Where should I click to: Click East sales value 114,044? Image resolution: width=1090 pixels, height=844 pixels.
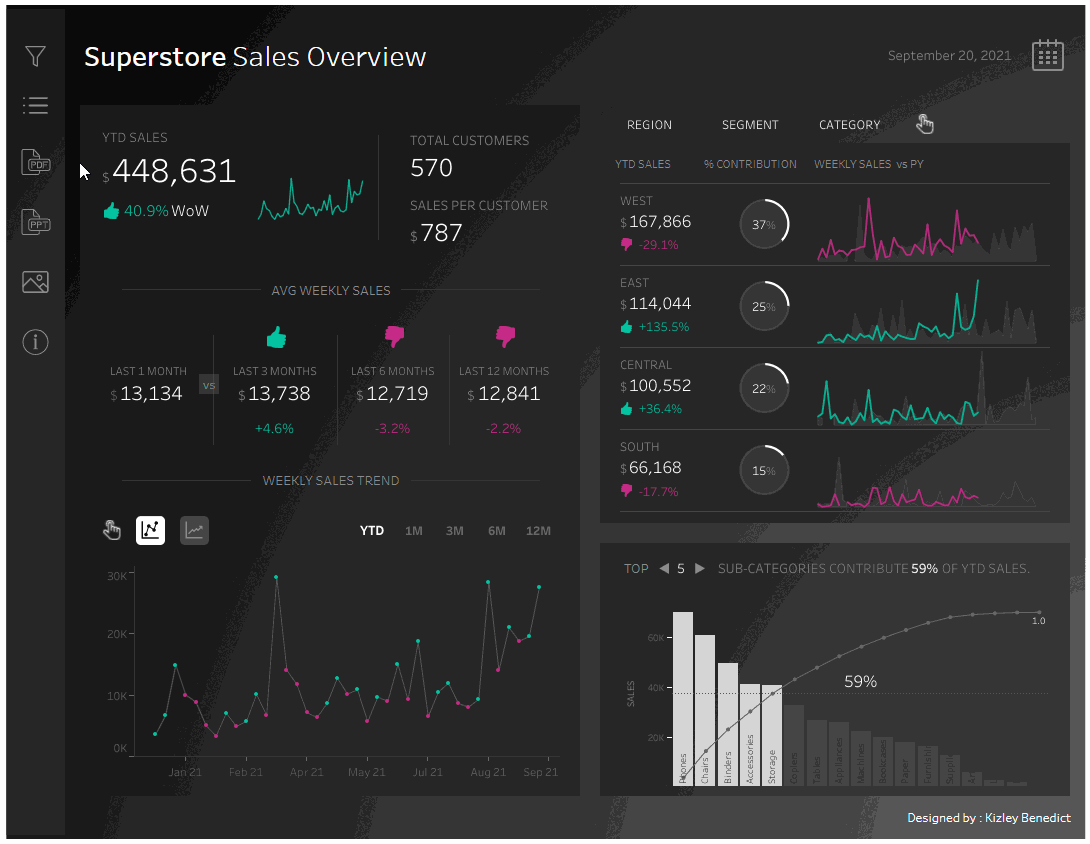pos(660,304)
